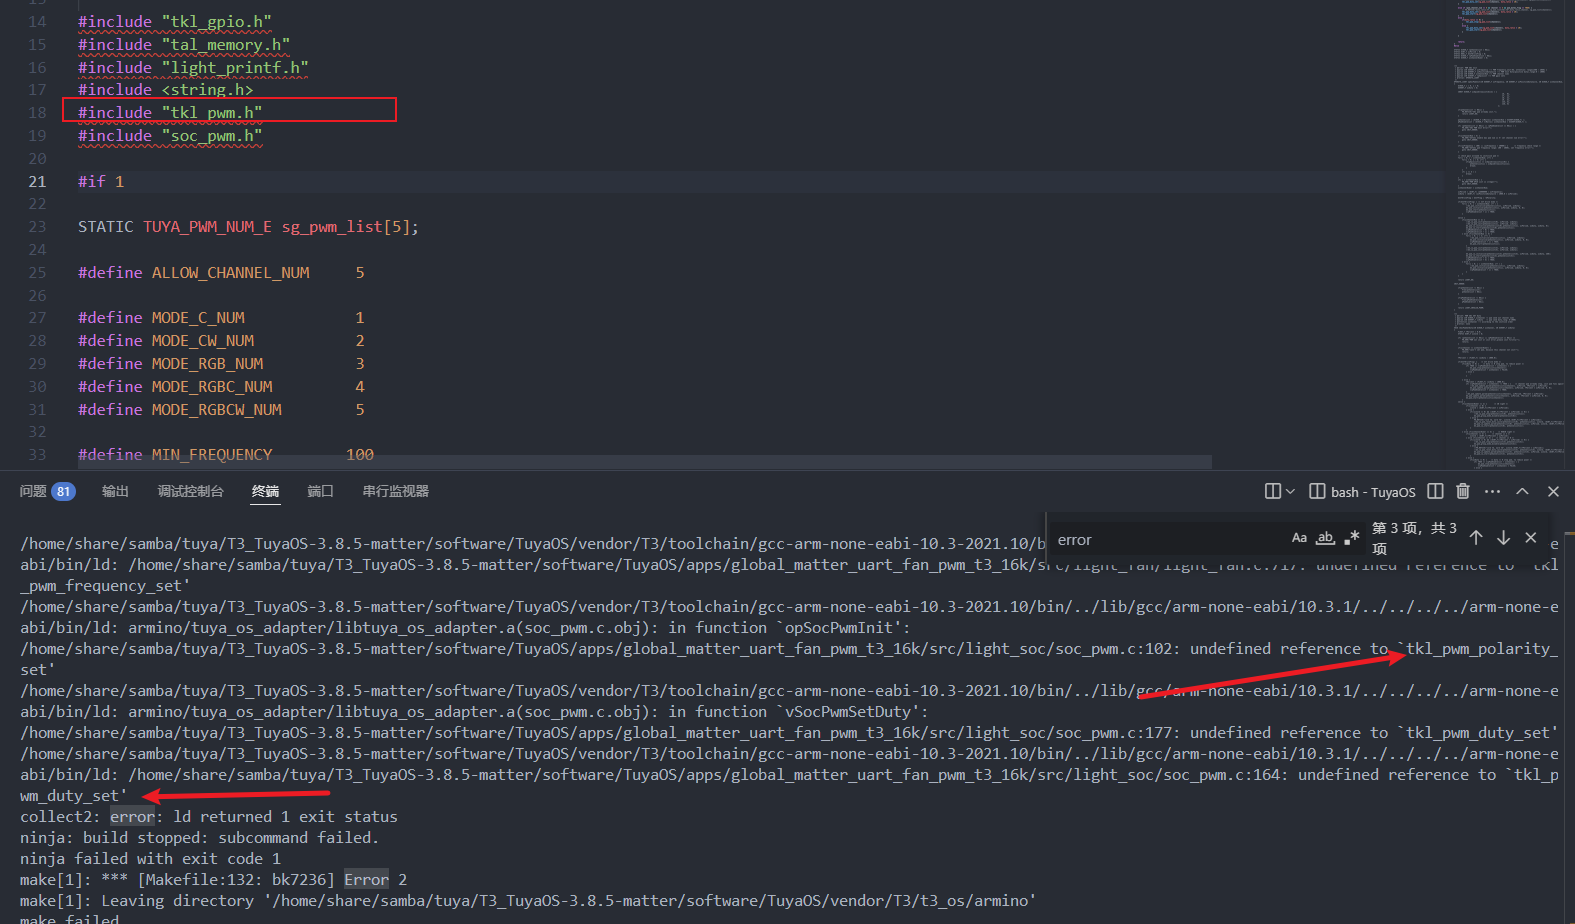
Task: Click the MODE_RGBC_NUM define line
Action: coord(221,387)
